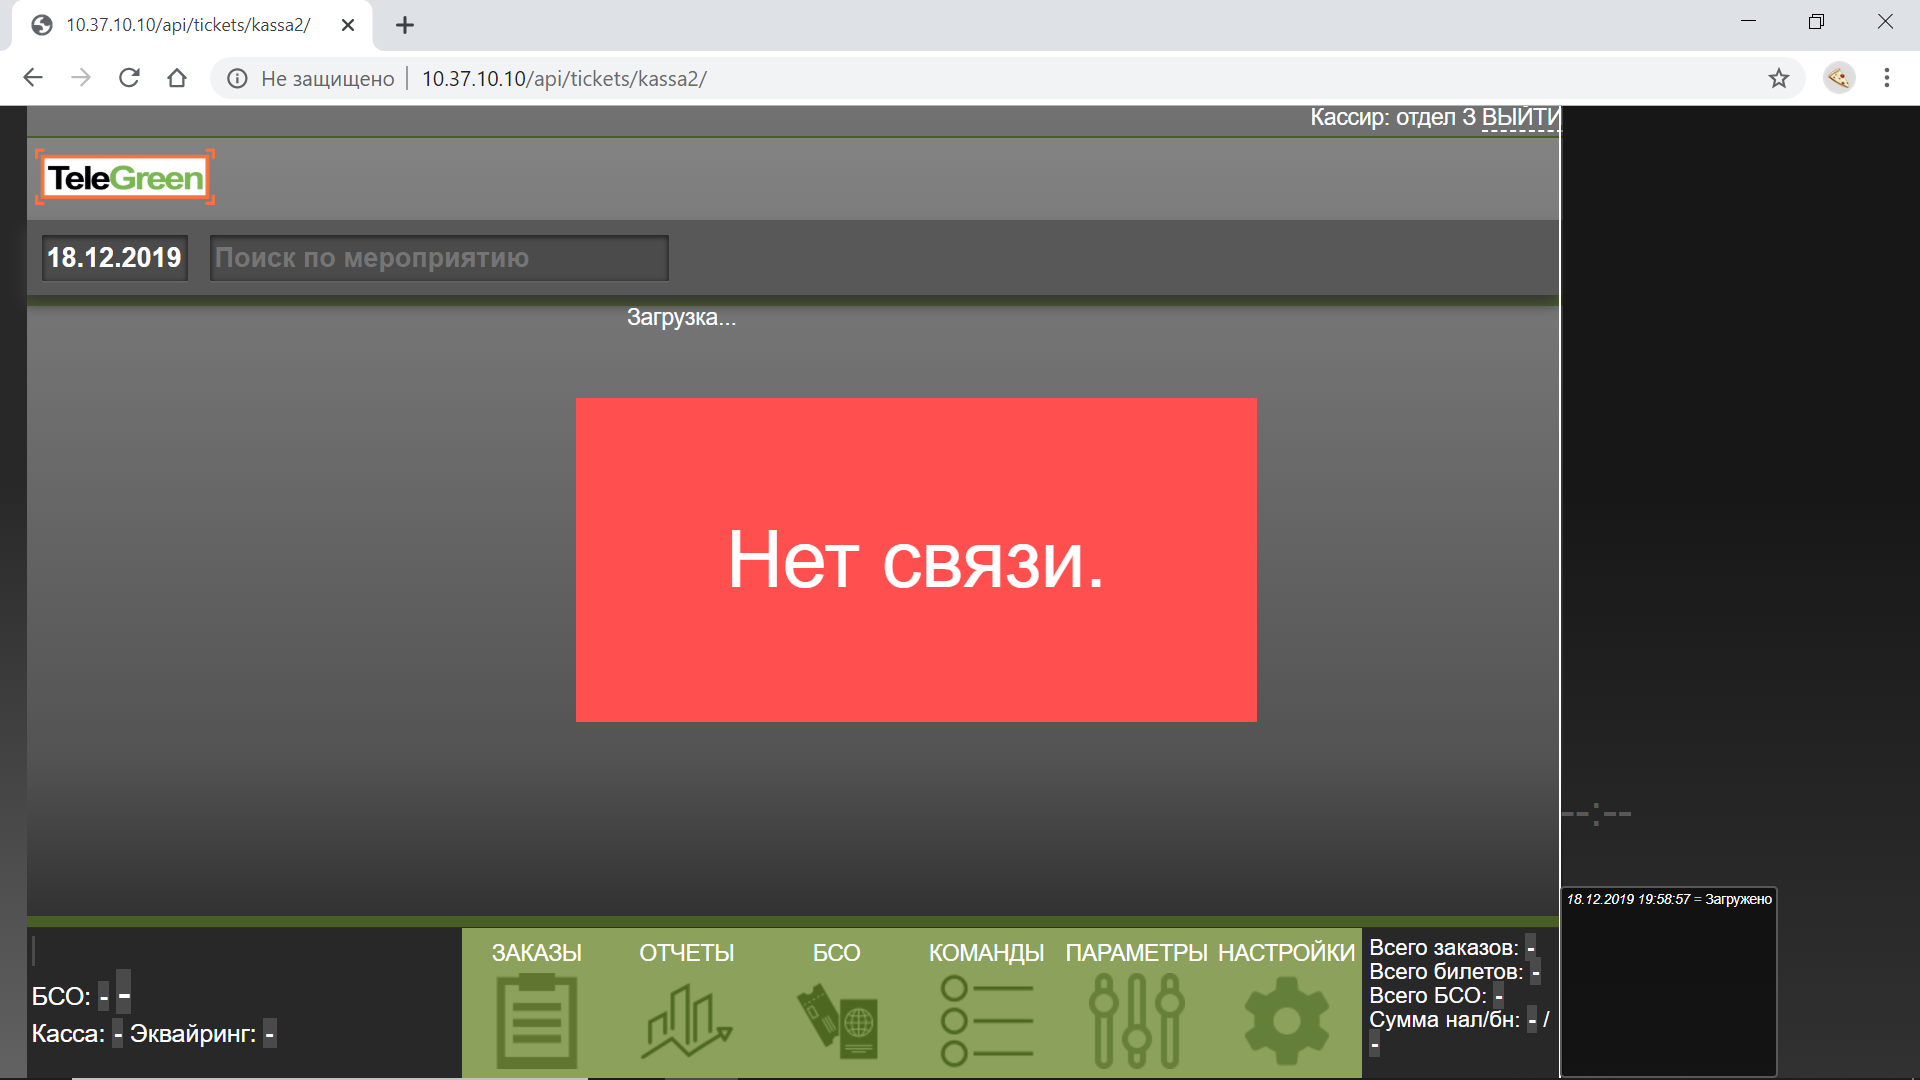Viewport: 1920px width, 1080px height.
Task: Open the Заказы clipboard icon
Action: pyautogui.click(x=537, y=1020)
